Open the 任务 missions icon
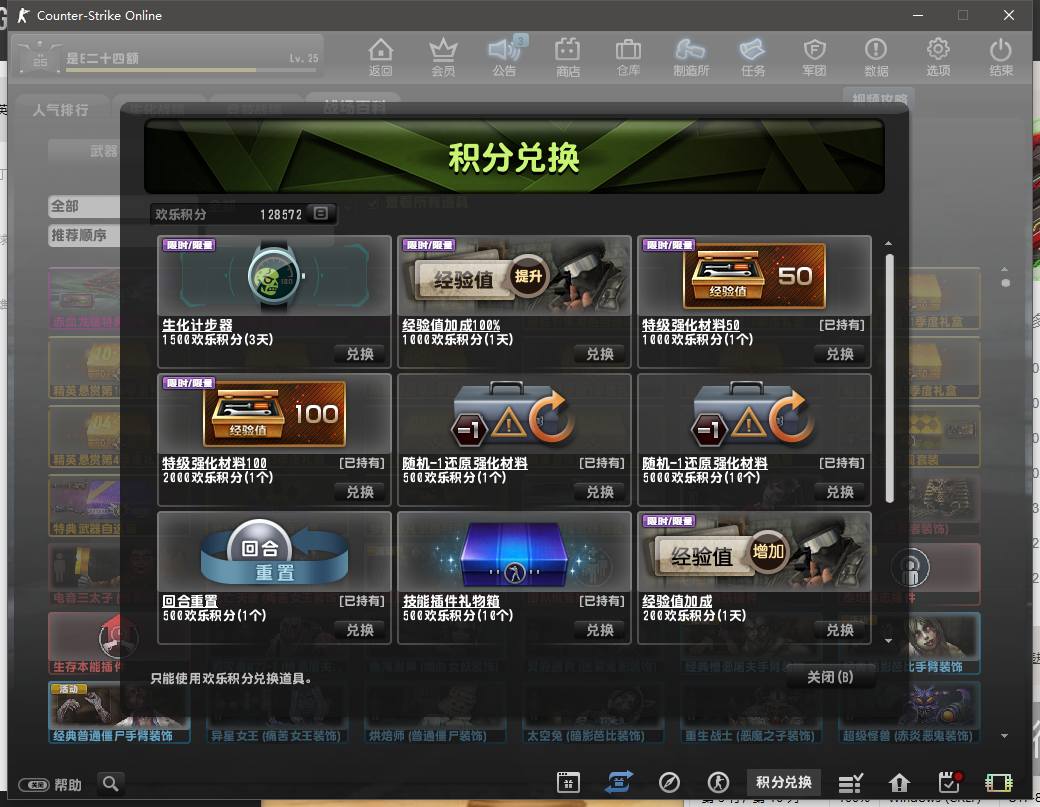1040x807 pixels. (753, 56)
